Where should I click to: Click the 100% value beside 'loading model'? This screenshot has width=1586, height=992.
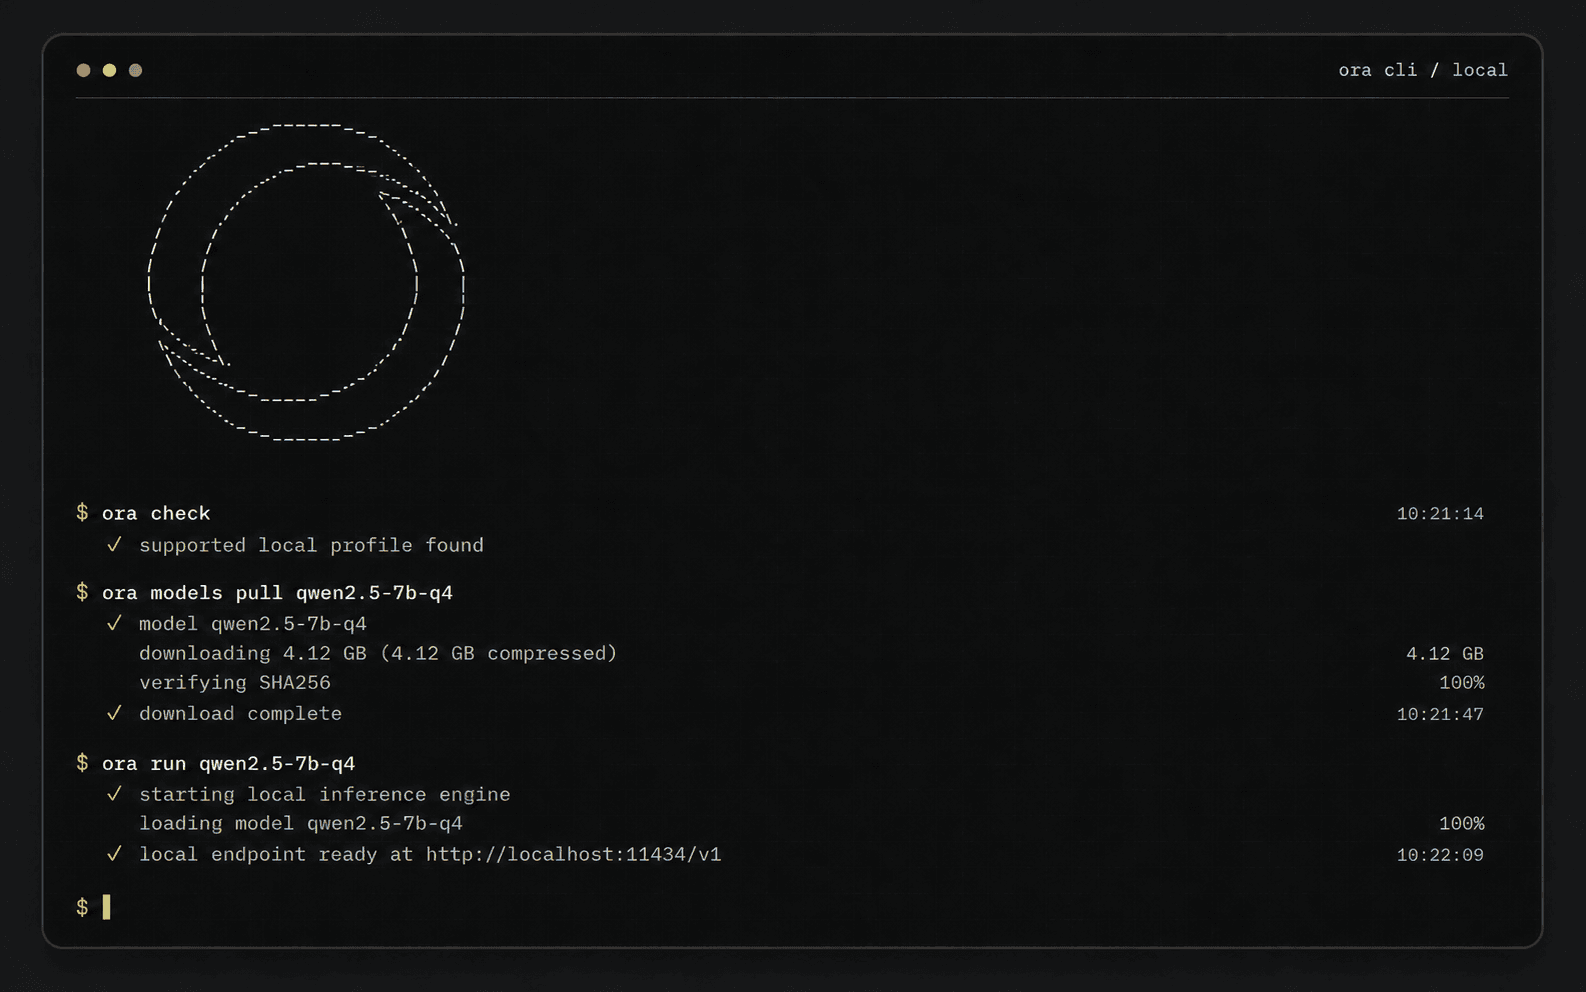point(1462,824)
